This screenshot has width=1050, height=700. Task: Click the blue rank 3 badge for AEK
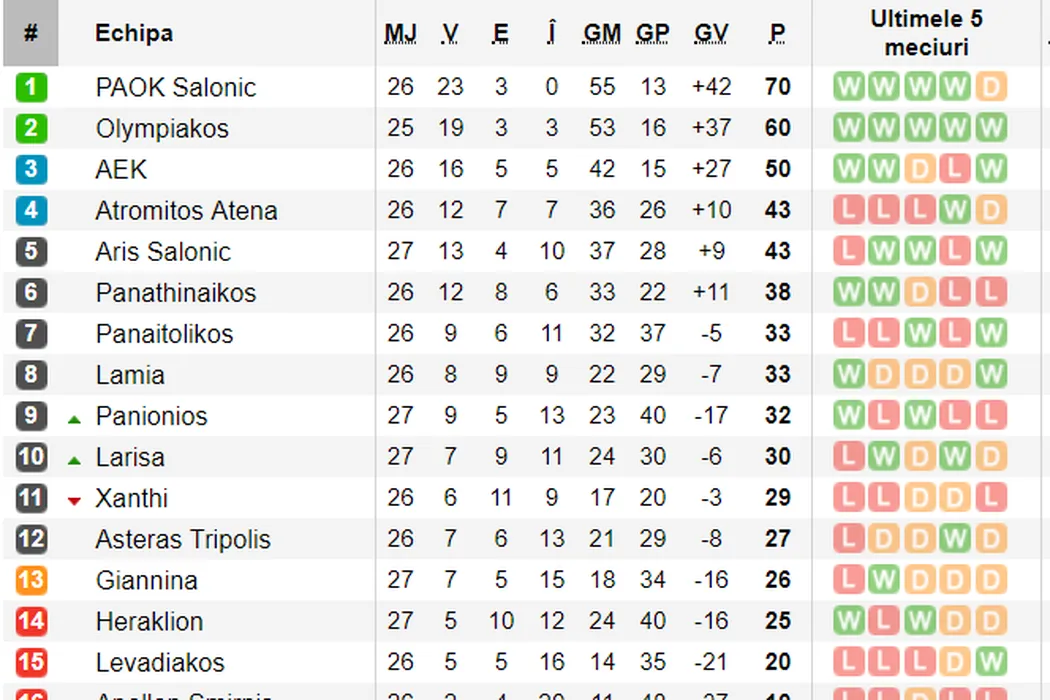click(x=31, y=169)
